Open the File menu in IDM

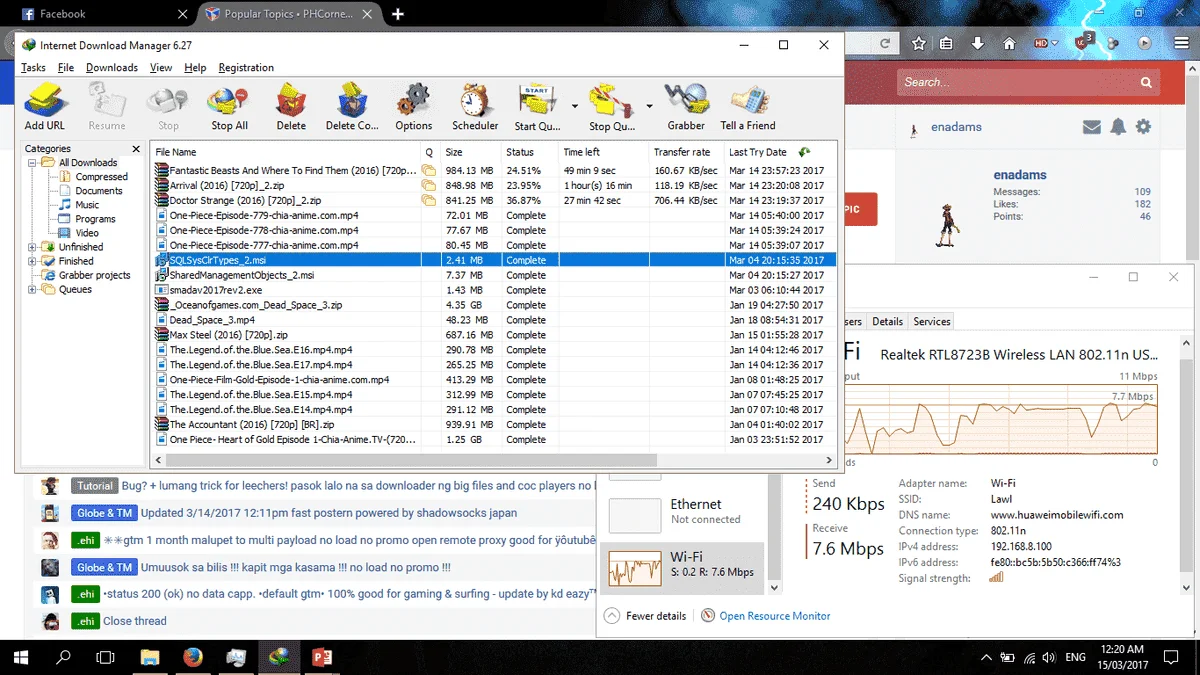tap(66, 68)
